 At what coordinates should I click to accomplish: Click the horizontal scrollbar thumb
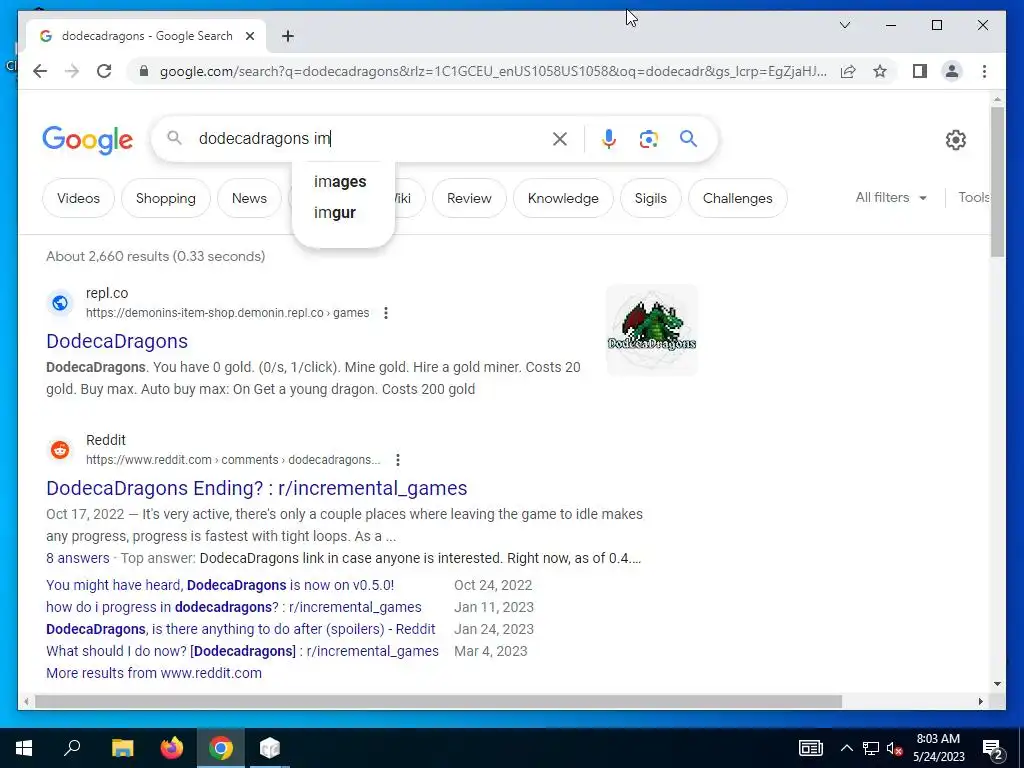tap(438, 701)
